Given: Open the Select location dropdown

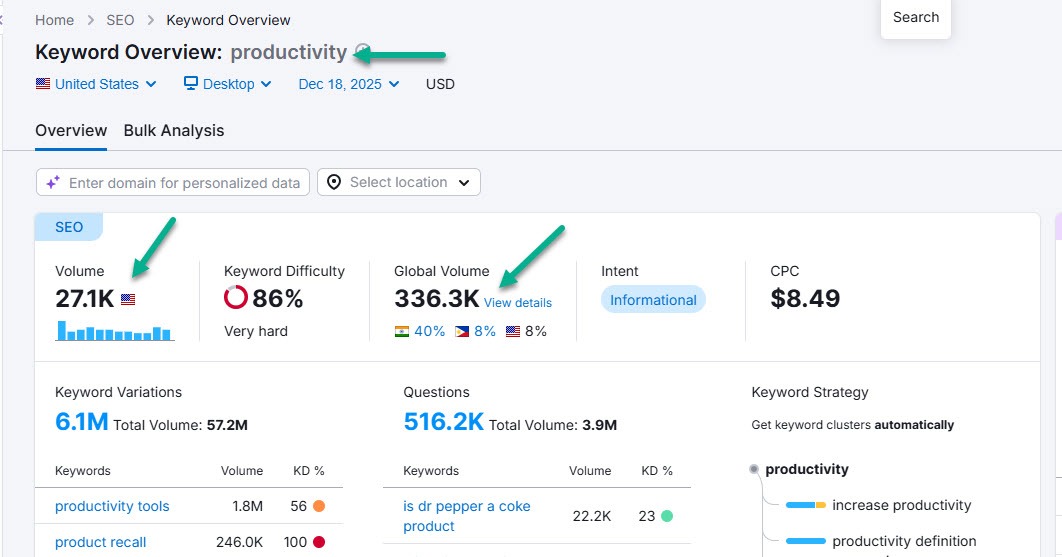Looking at the screenshot, I should tap(399, 182).
